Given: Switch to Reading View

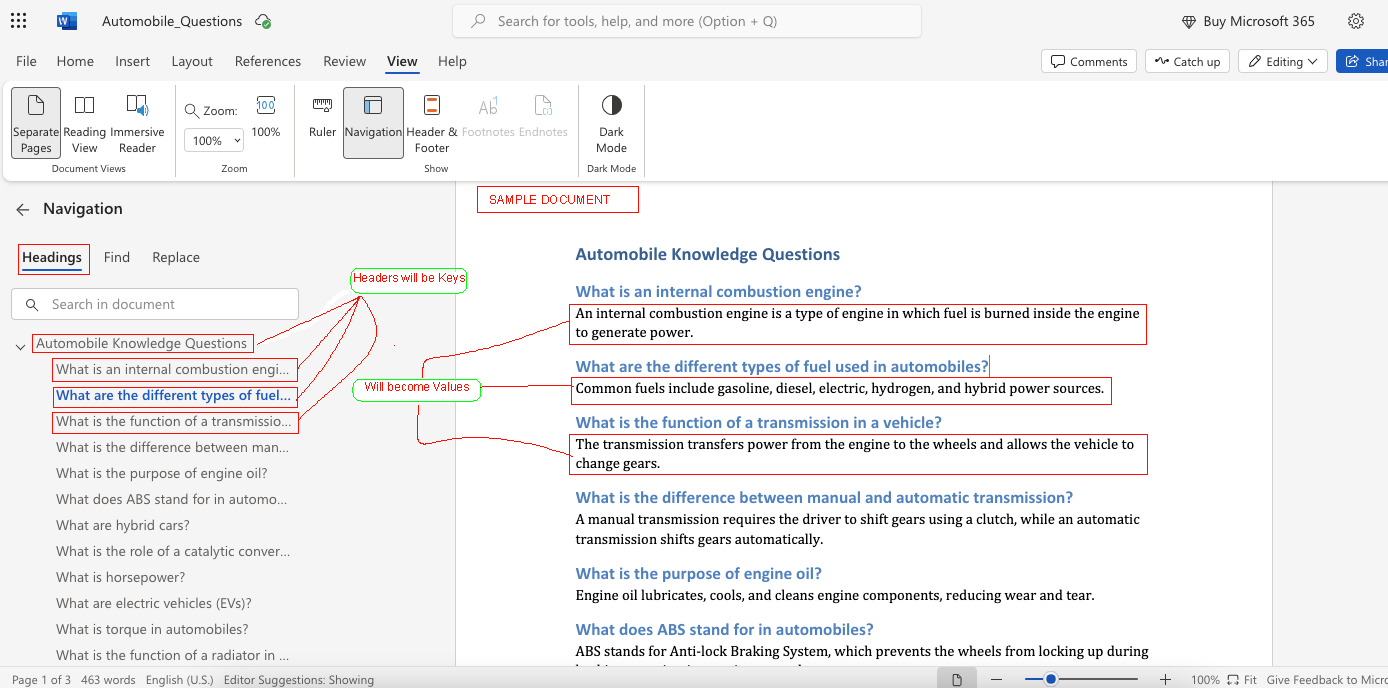Looking at the screenshot, I should (x=85, y=122).
